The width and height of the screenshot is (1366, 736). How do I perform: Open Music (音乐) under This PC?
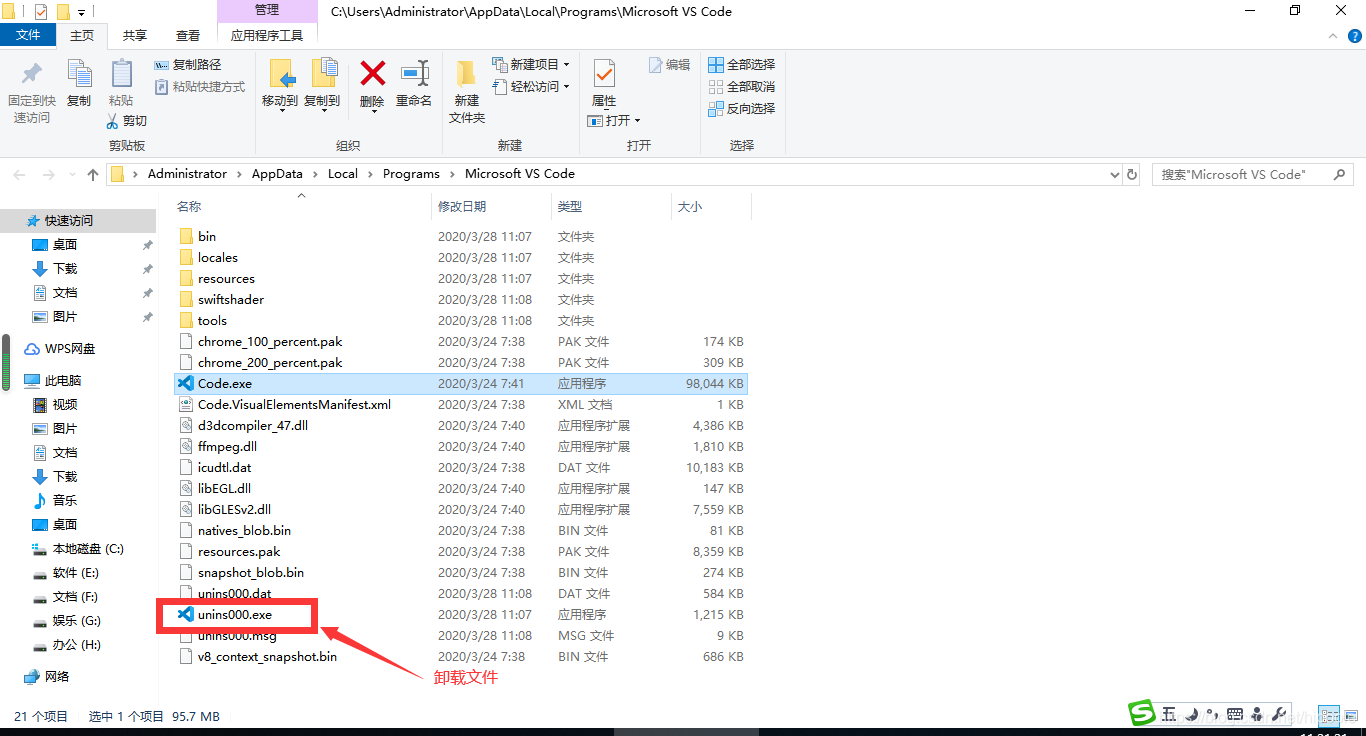(x=65, y=501)
